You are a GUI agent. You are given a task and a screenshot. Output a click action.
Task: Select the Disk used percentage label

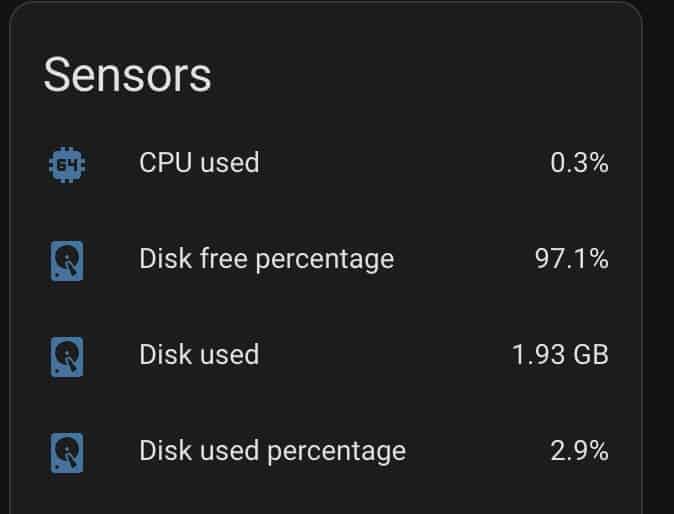[x=273, y=452]
